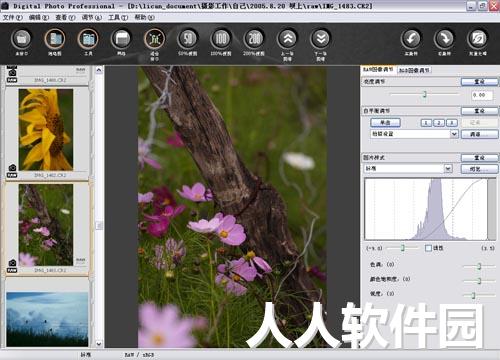This screenshot has height=360, width=500.
Task: Select white balance preset button 1
Action: (426, 123)
